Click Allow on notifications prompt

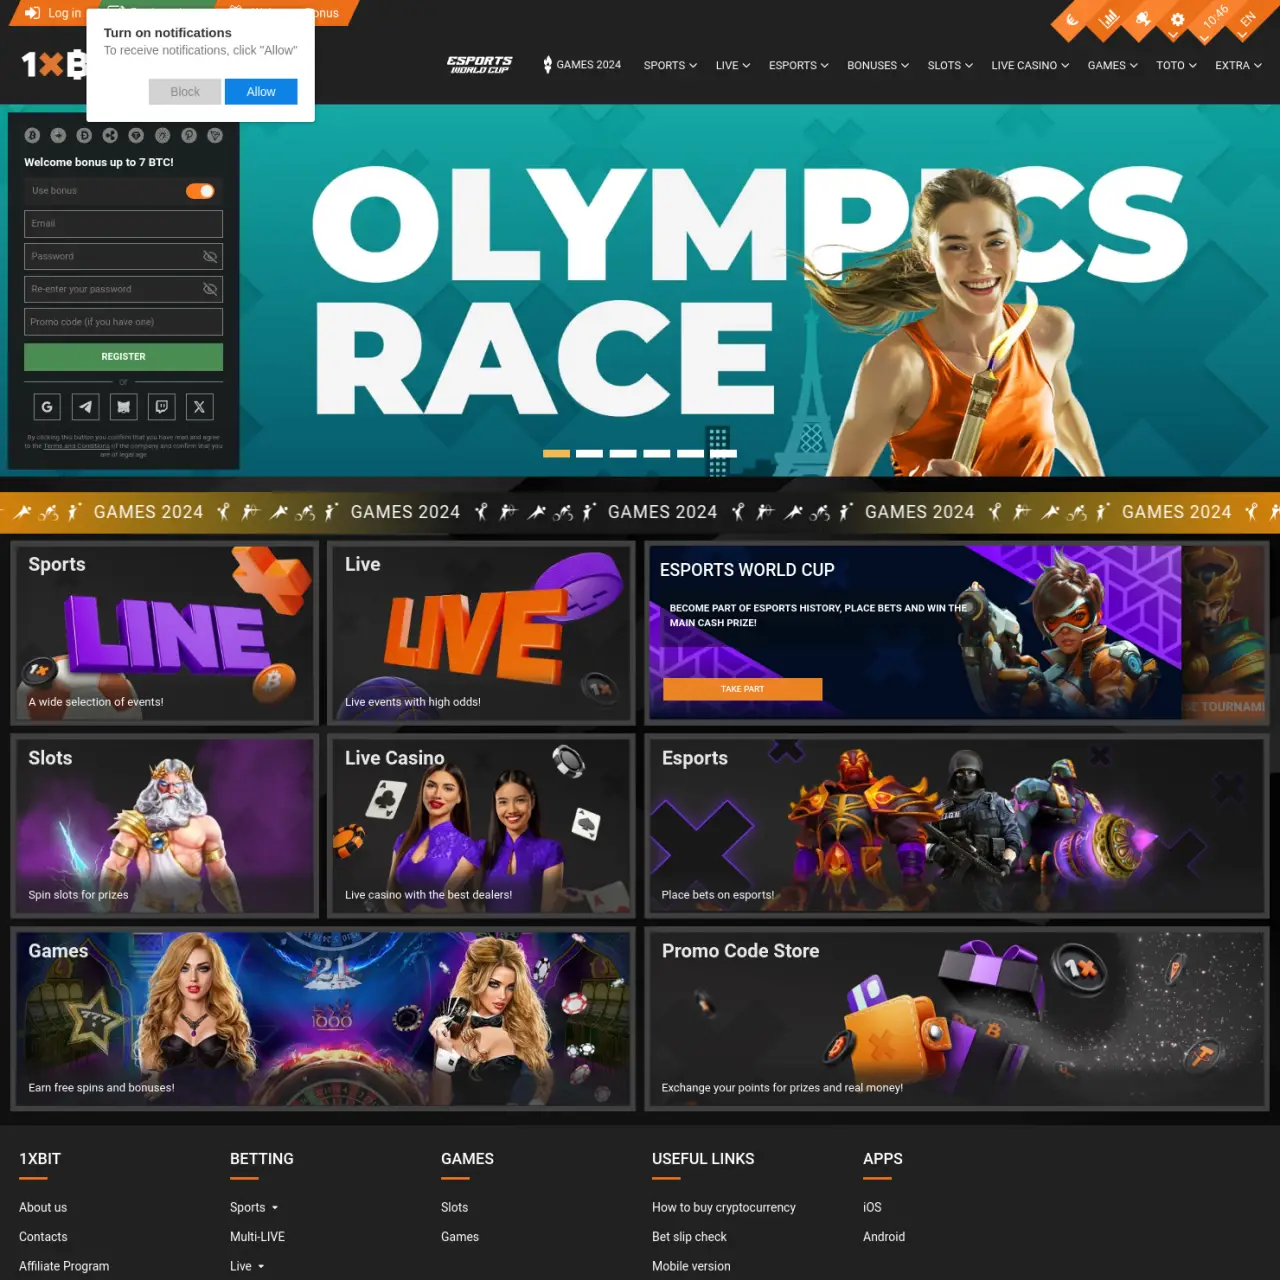coord(261,92)
